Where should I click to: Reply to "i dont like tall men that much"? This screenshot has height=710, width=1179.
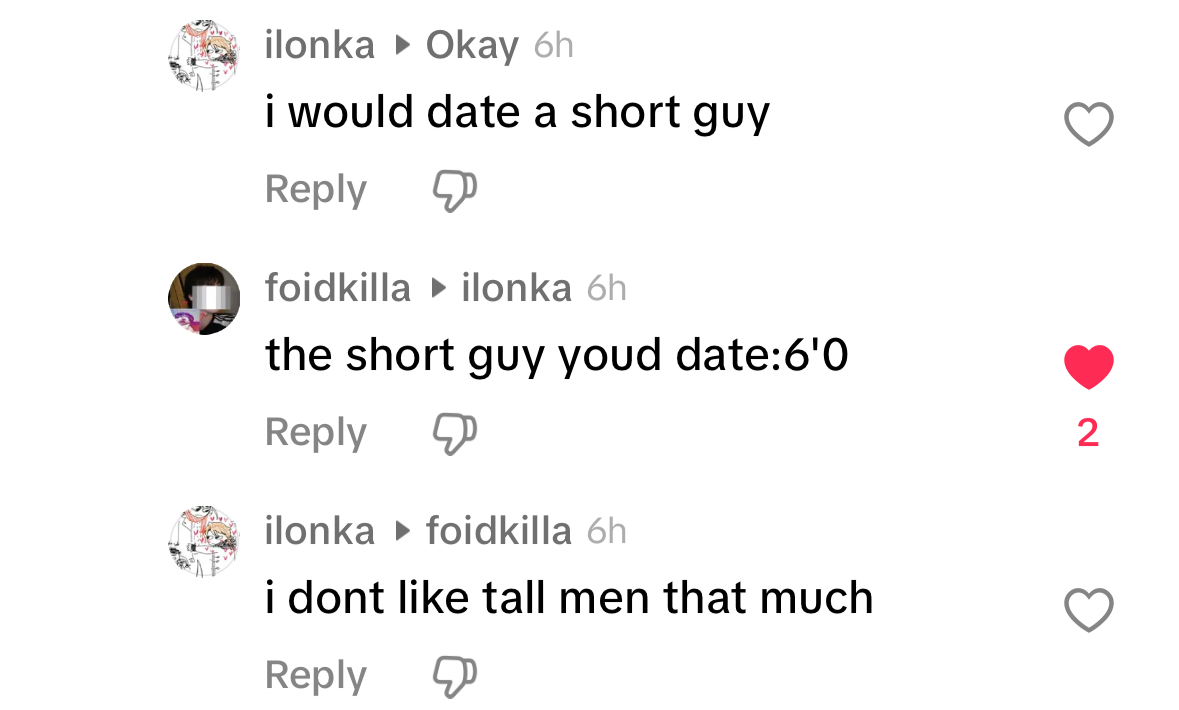pos(316,676)
